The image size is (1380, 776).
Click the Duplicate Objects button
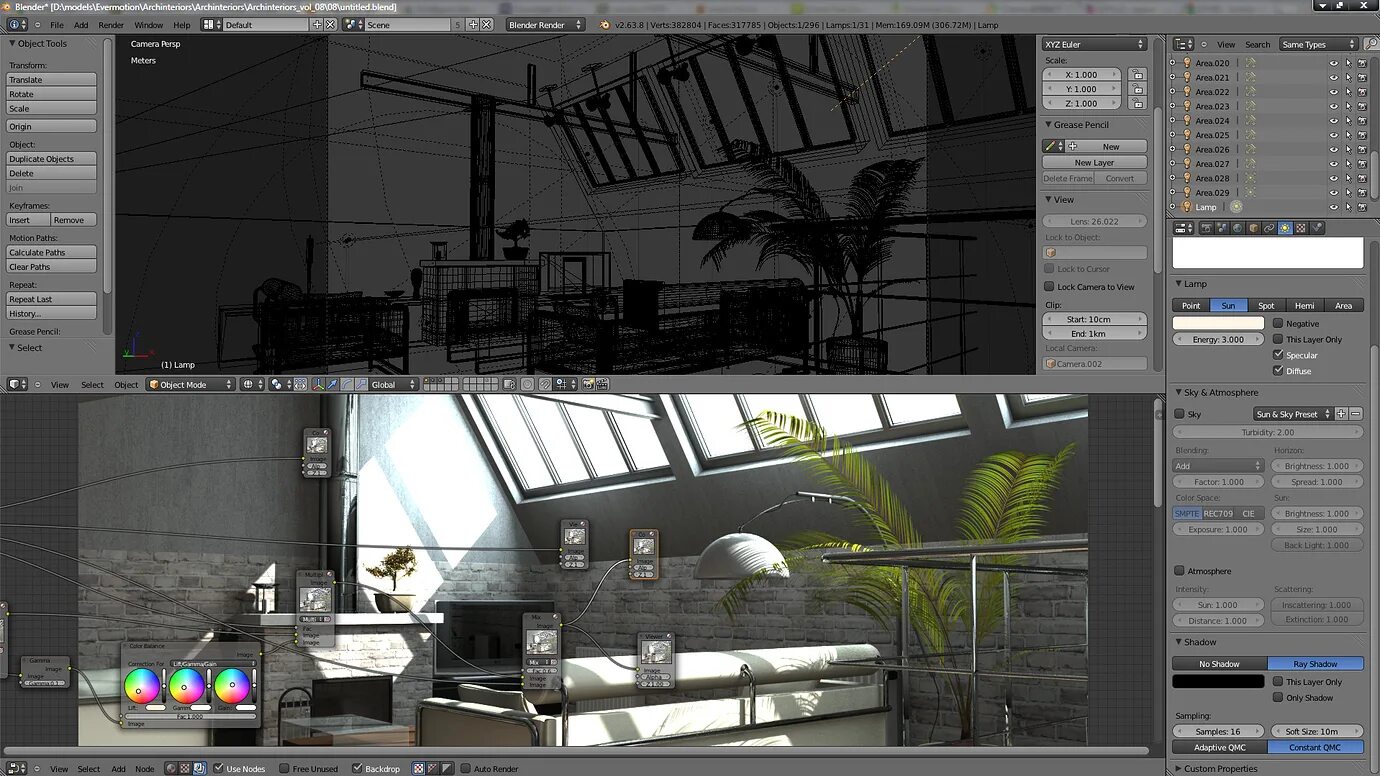pos(50,158)
